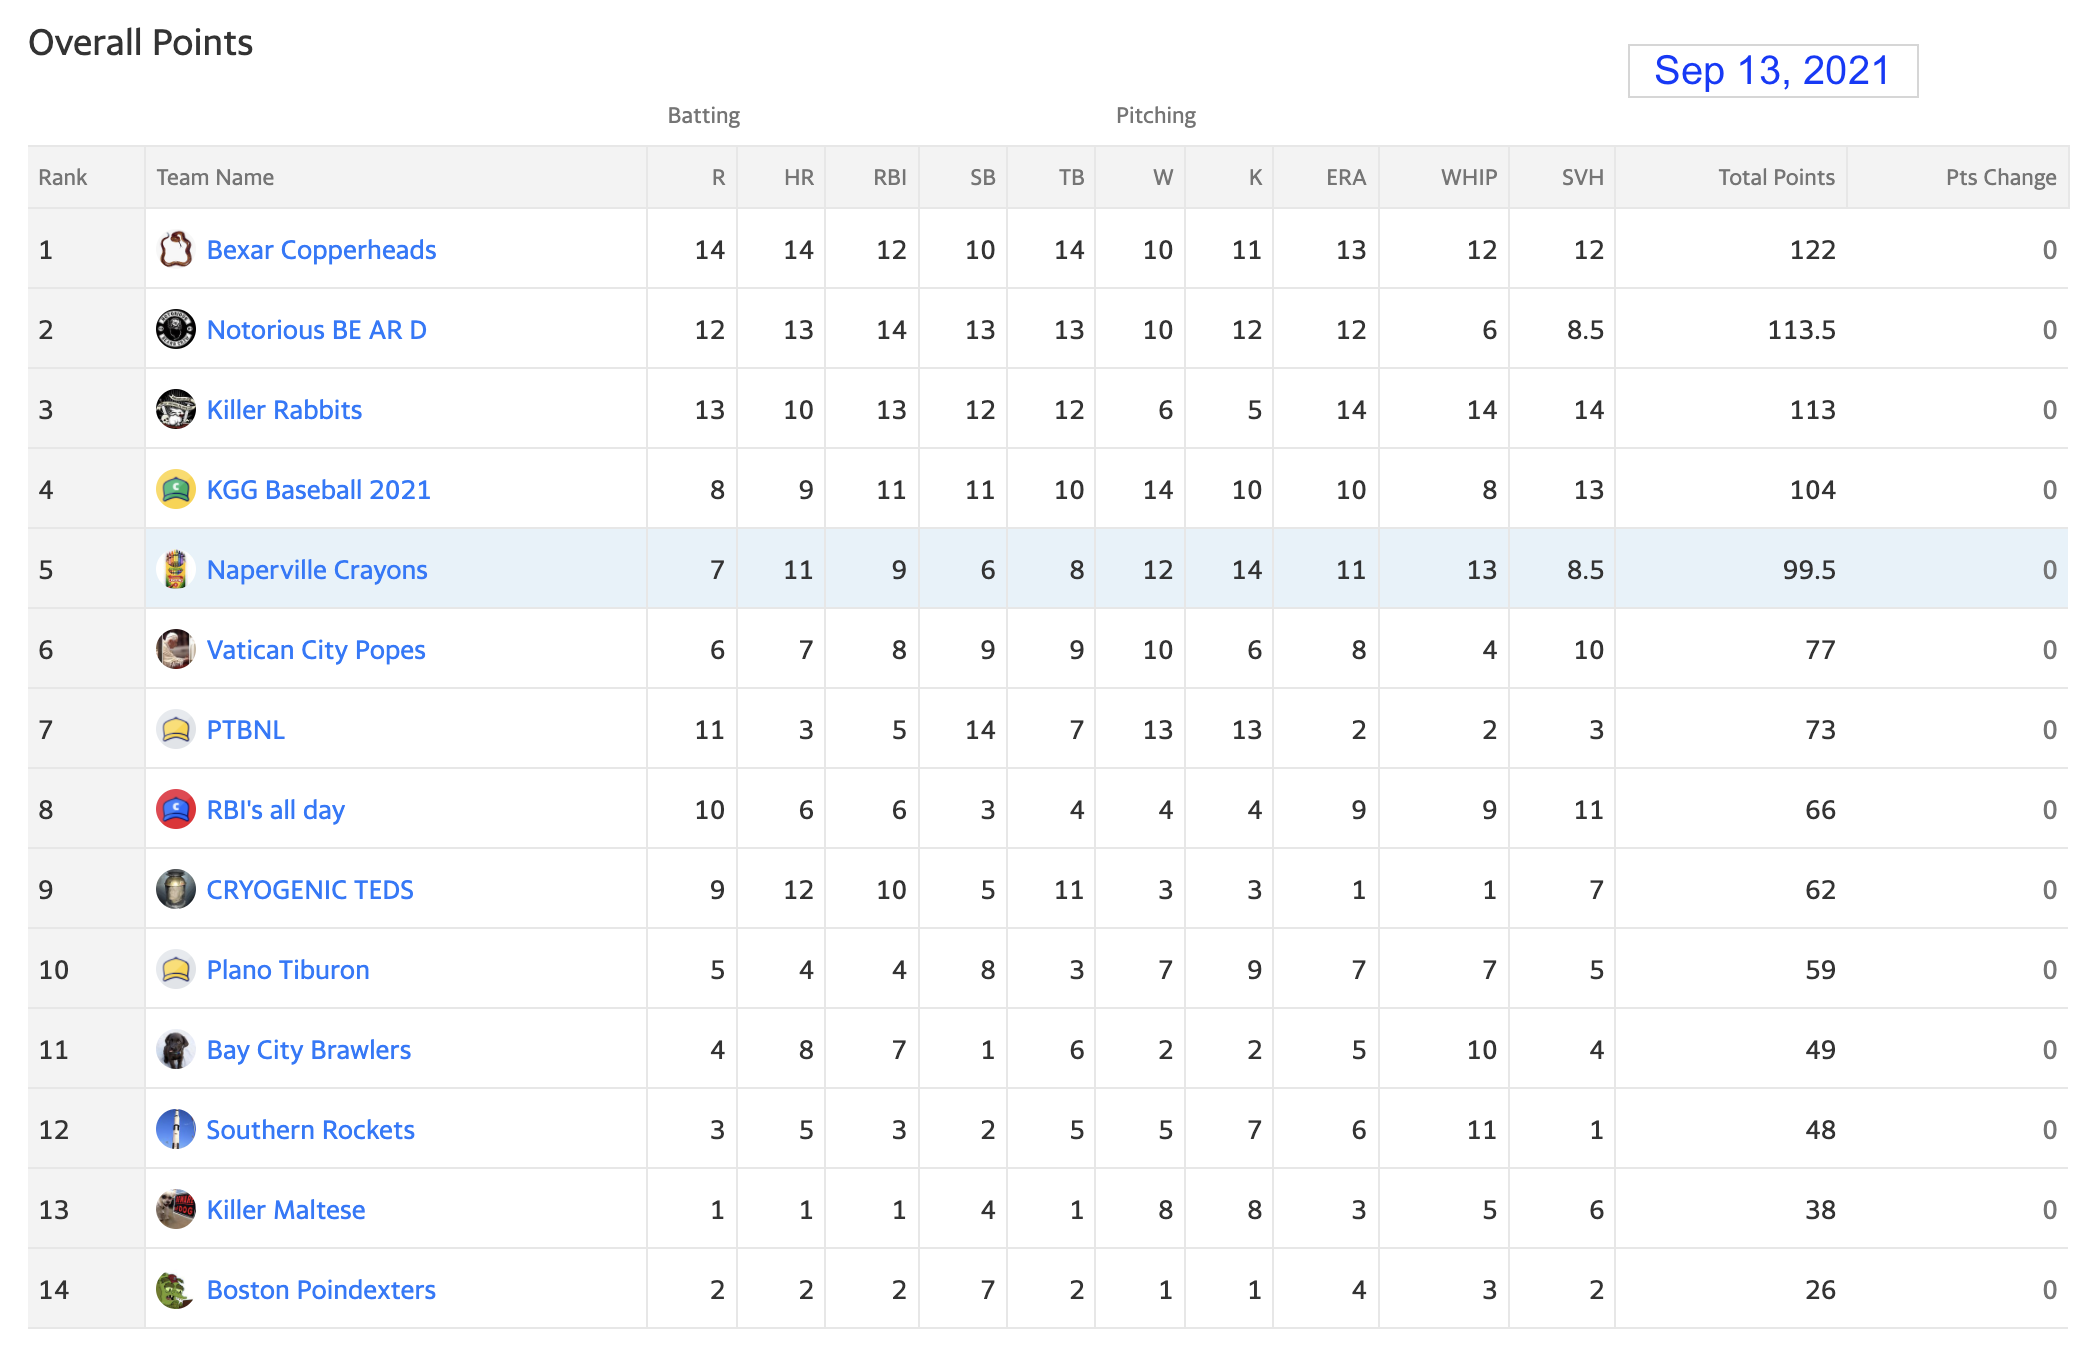This screenshot has width=2100, height=1350.
Task: Open the Vatican City Popes team link
Action: click(316, 650)
